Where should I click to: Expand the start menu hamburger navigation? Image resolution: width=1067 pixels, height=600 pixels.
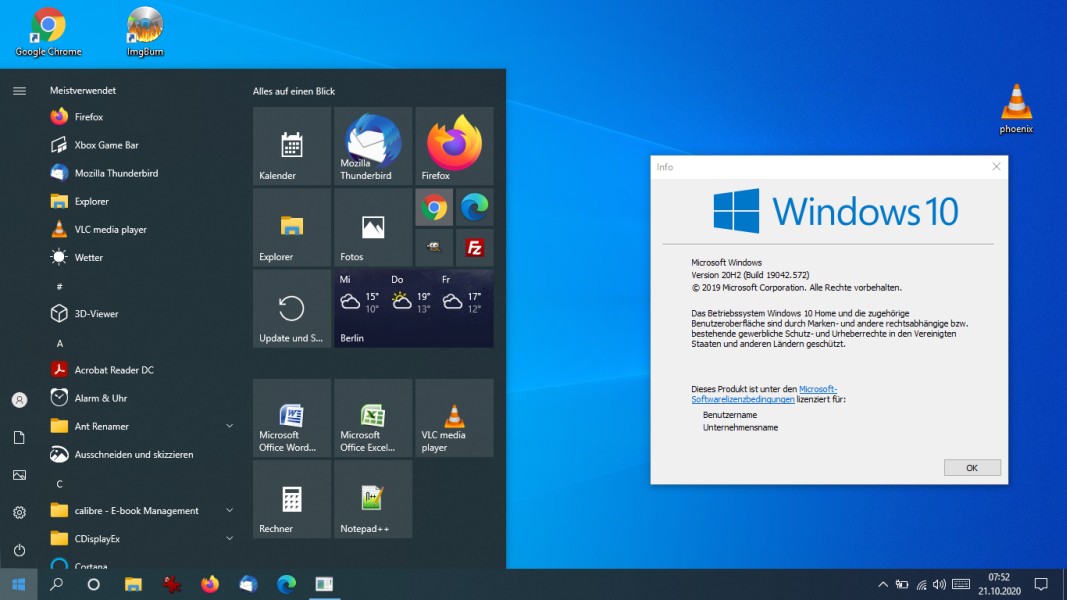[19, 90]
